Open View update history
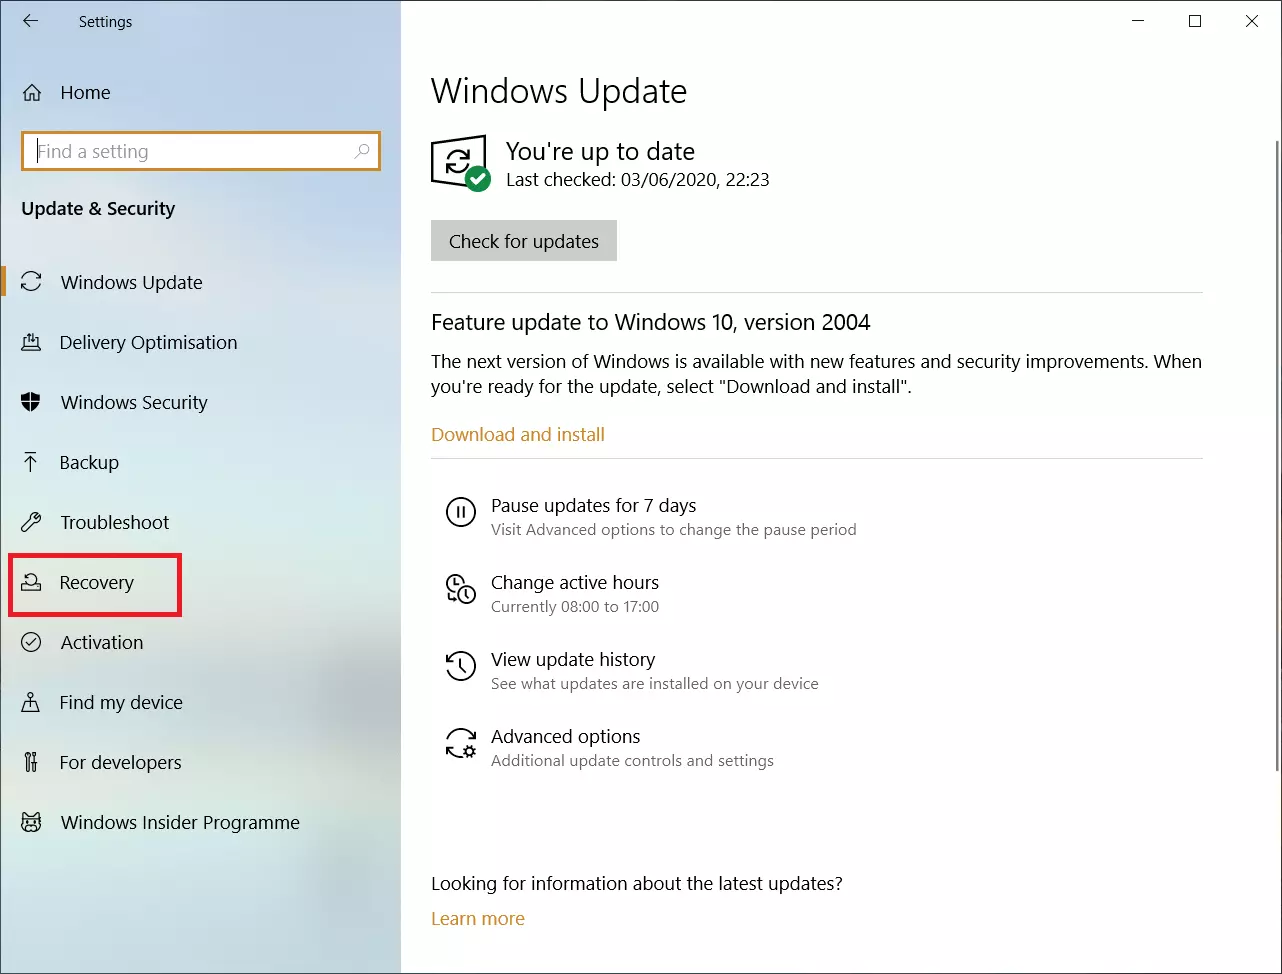This screenshot has width=1282, height=974. 632,670
